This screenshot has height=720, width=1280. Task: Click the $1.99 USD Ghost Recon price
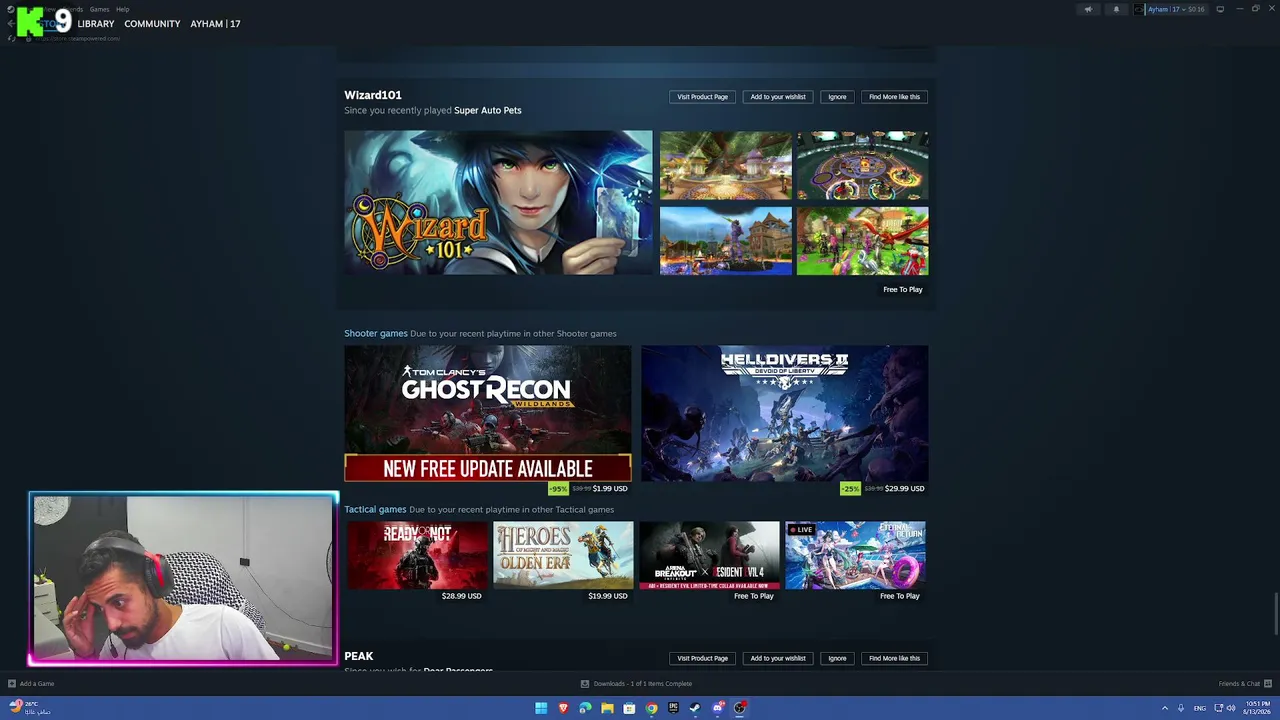pyautogui.click(x=610, y=489)
